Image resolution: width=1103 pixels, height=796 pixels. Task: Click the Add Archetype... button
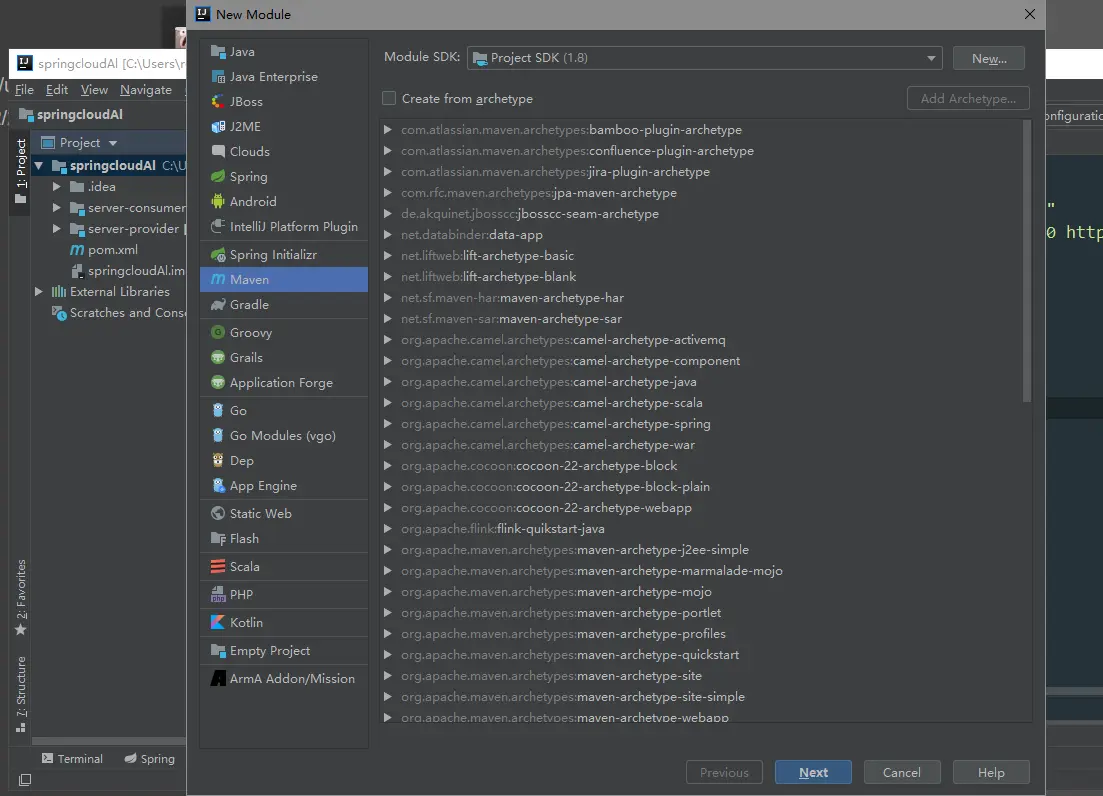[968, 98]
